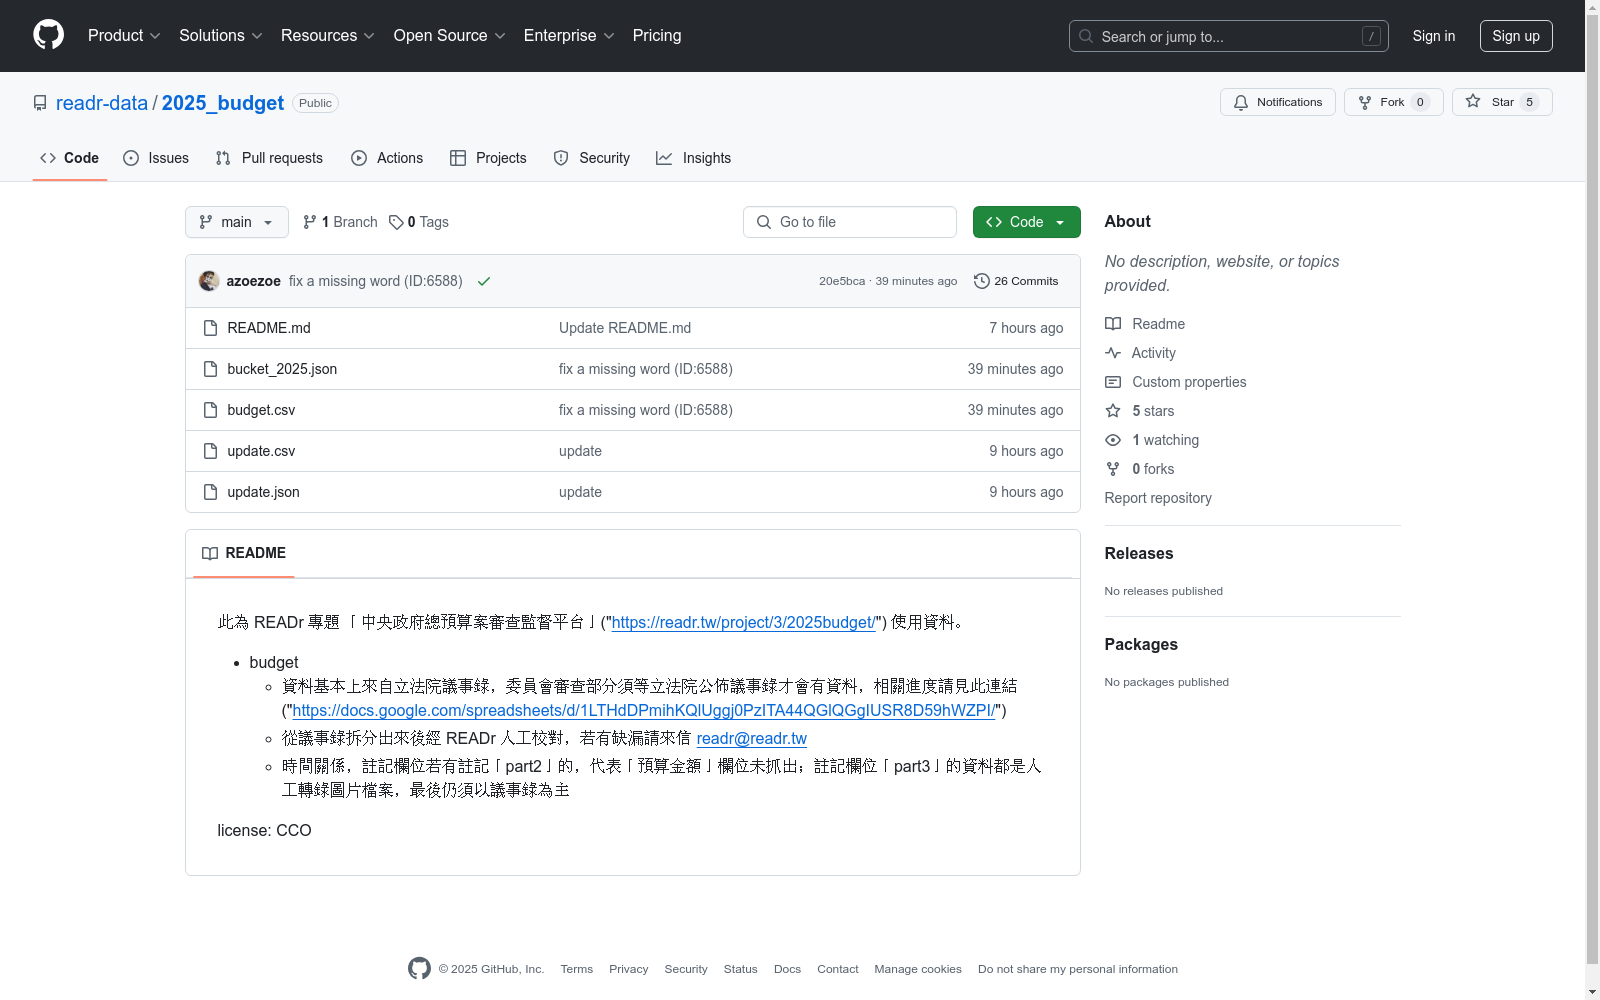This screenshot has height=1000, width=1600.
Task: View the 26 Commits history
Action: (x=1016, y=281)
